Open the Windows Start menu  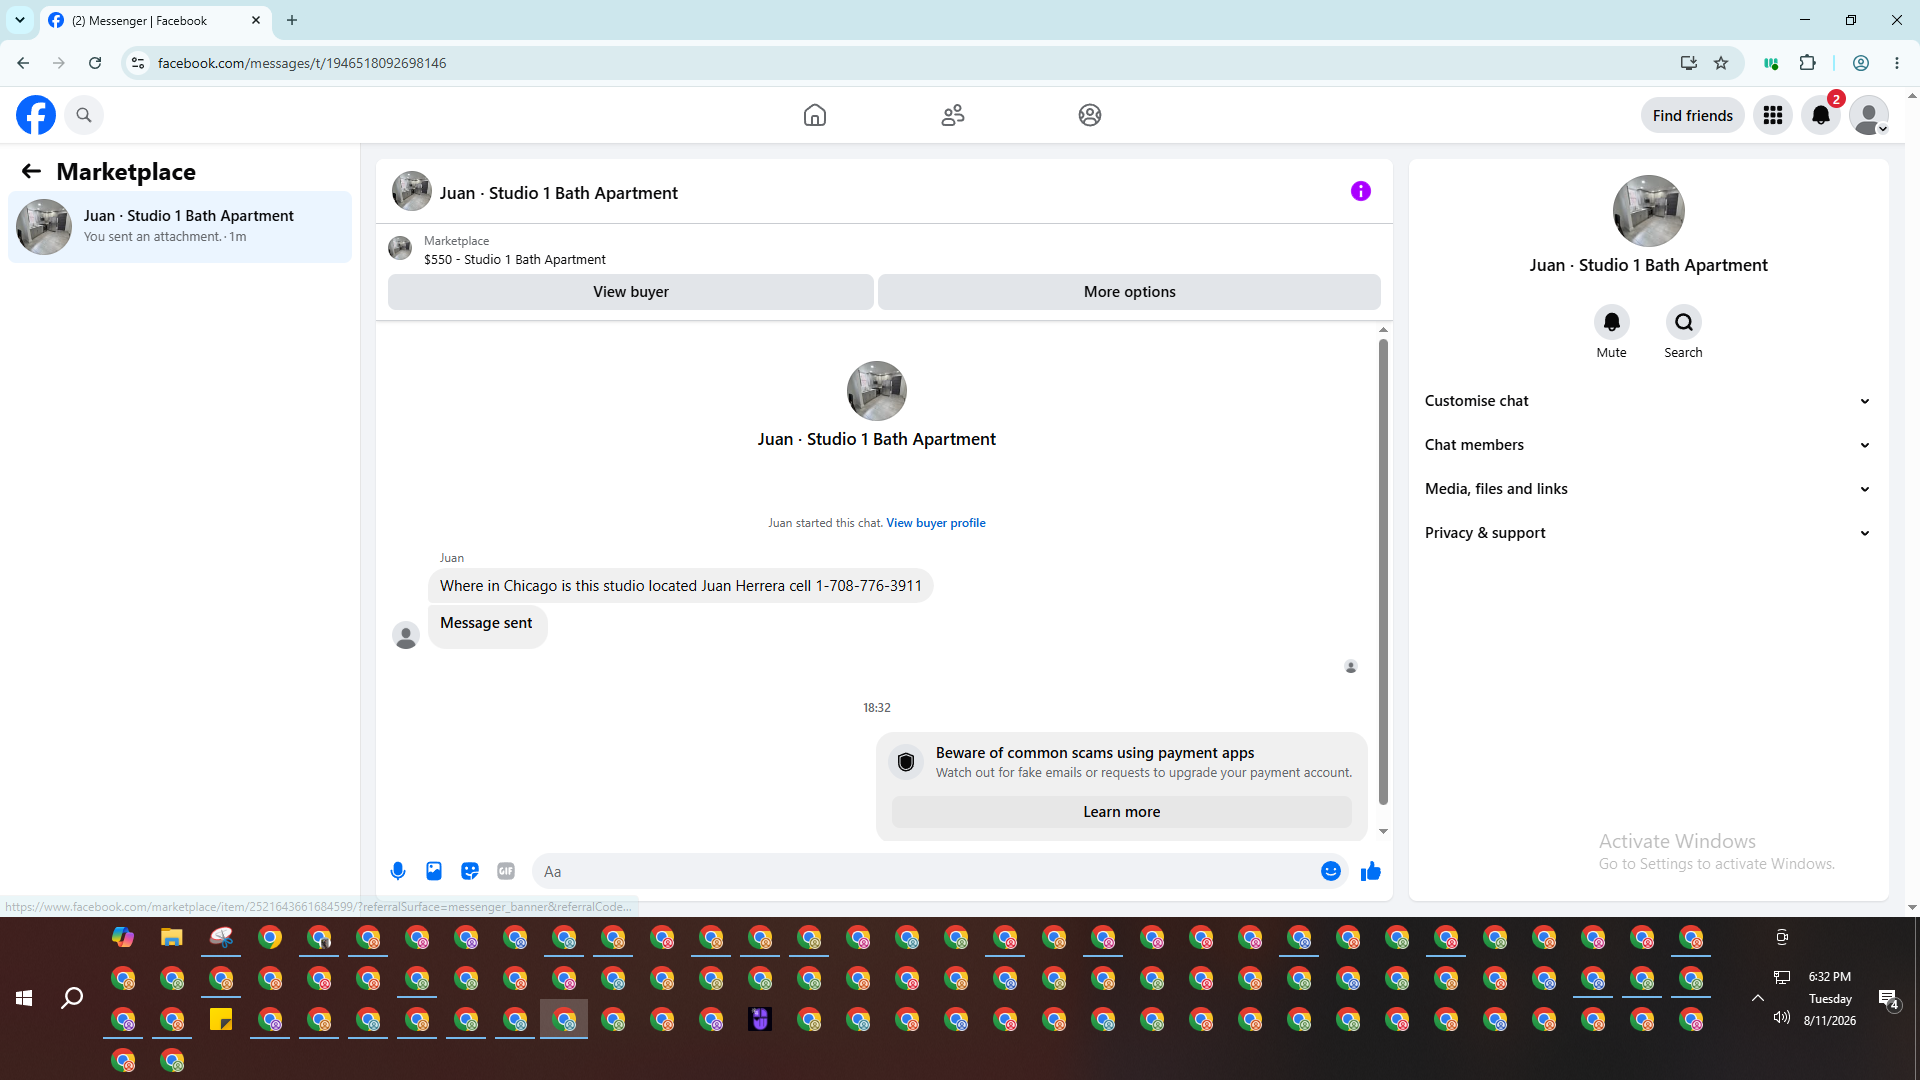[x=24, y=998]
